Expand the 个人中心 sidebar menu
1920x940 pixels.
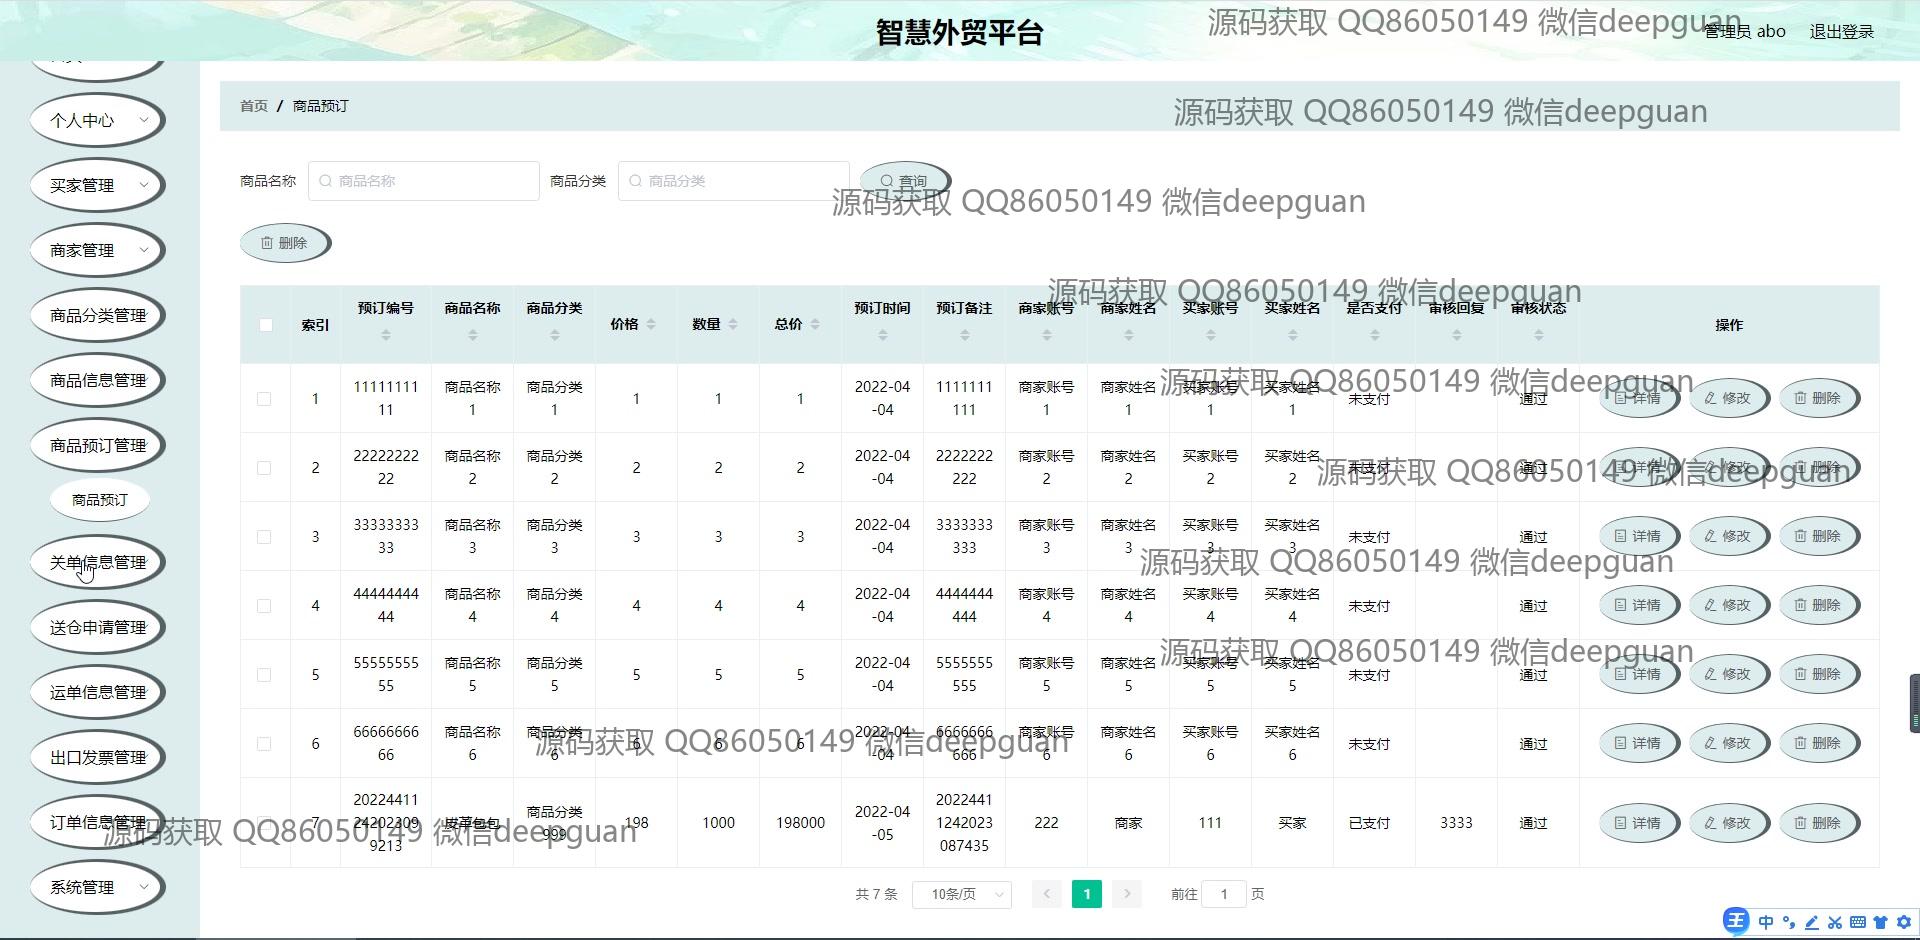97,120
